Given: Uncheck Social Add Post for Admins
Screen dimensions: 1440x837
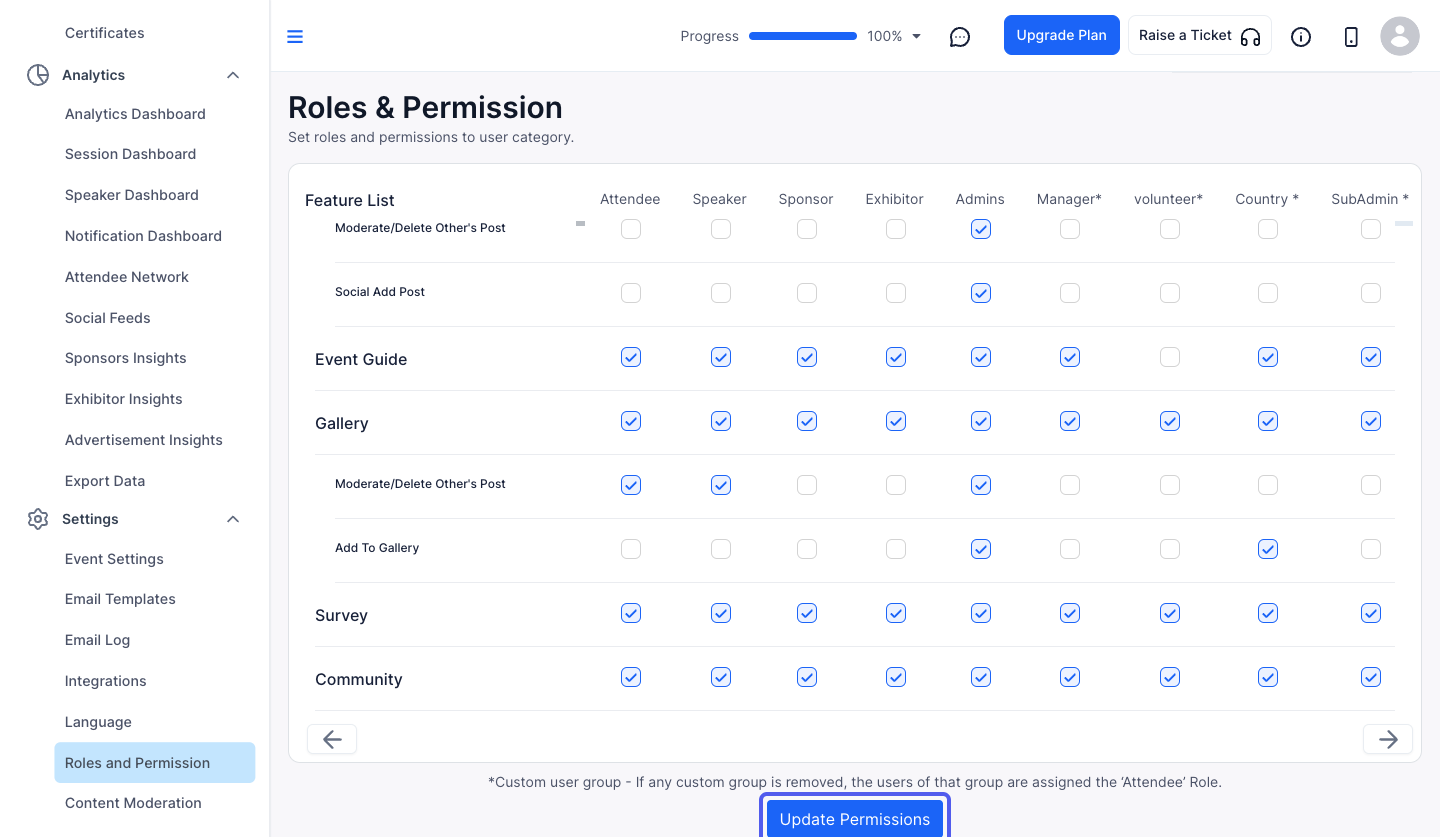Looking at the screenshot, I should coord(981,293).
